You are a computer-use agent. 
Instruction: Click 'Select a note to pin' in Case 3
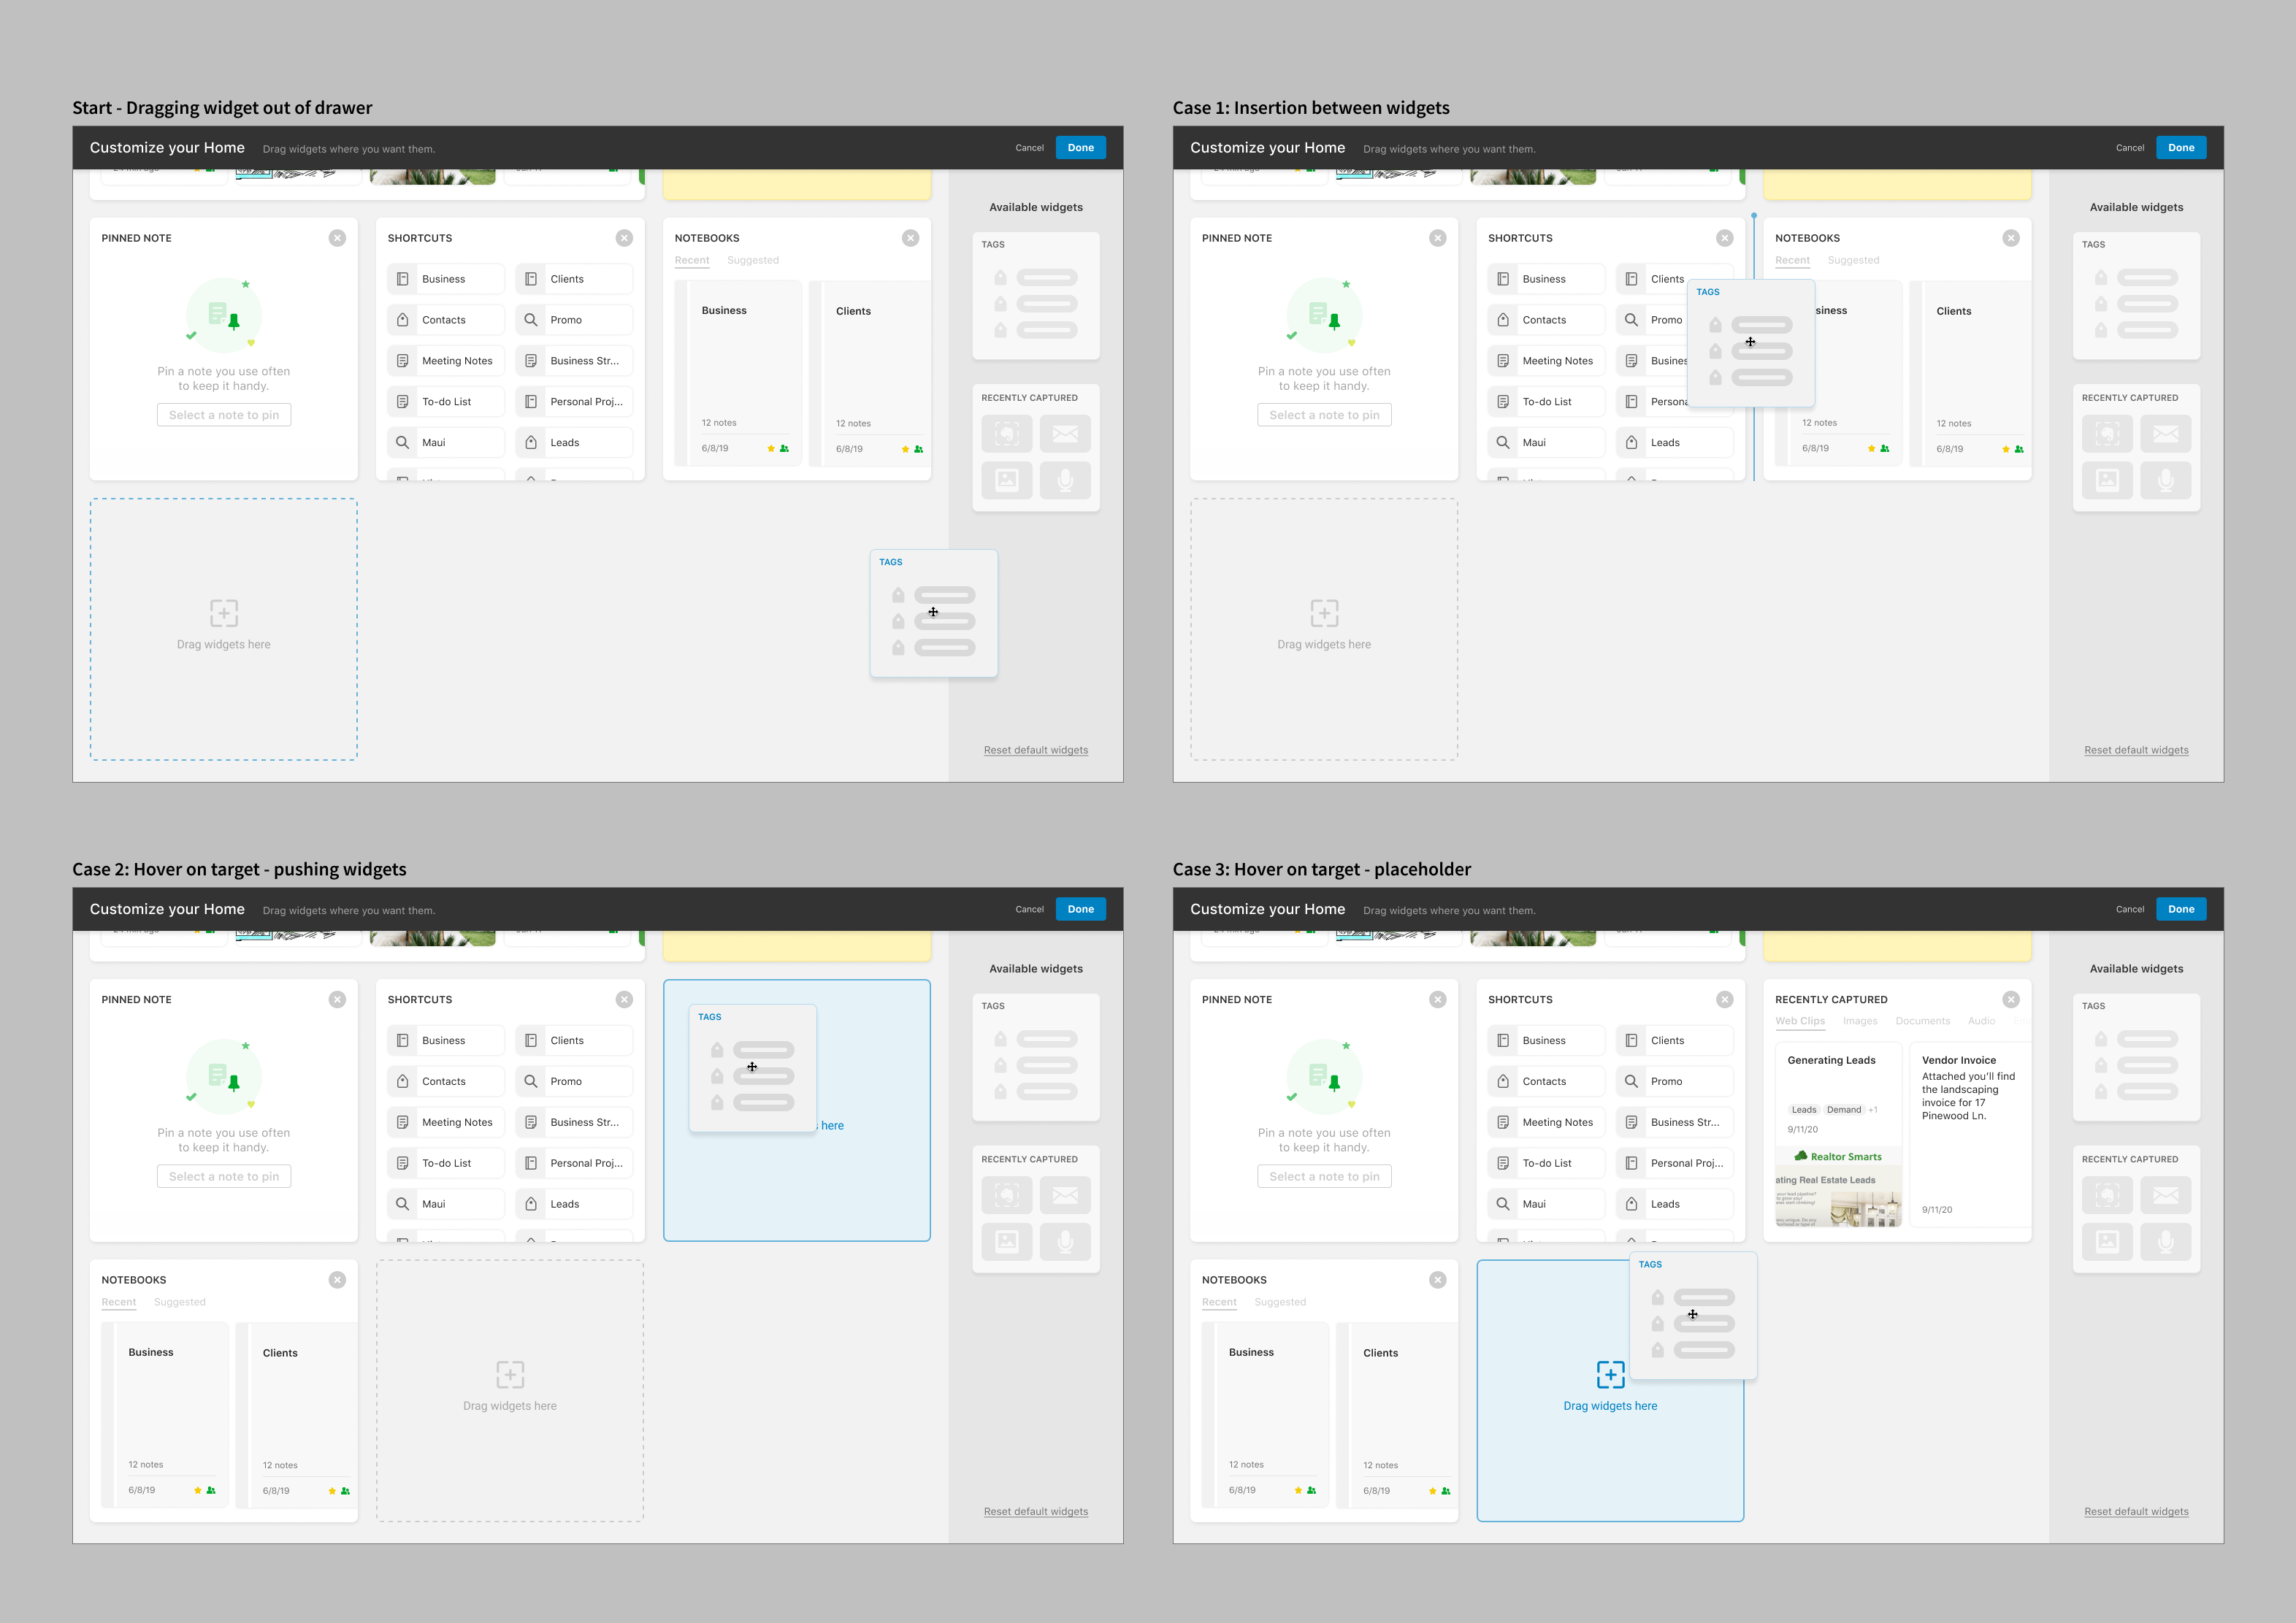click(1324, 1176)
